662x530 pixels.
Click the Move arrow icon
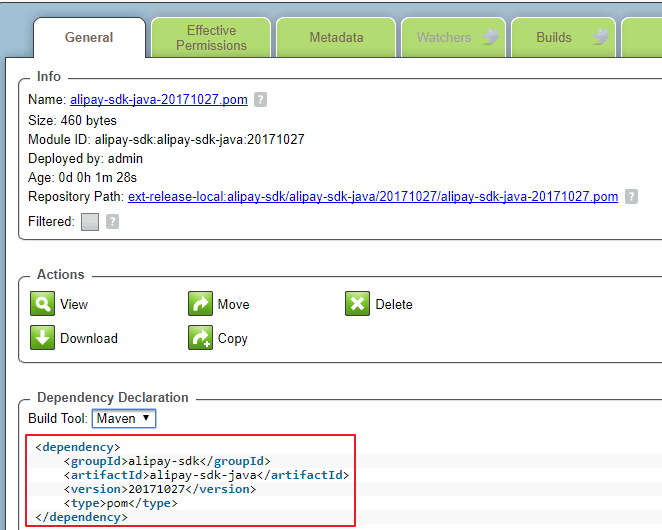(200, 303)
